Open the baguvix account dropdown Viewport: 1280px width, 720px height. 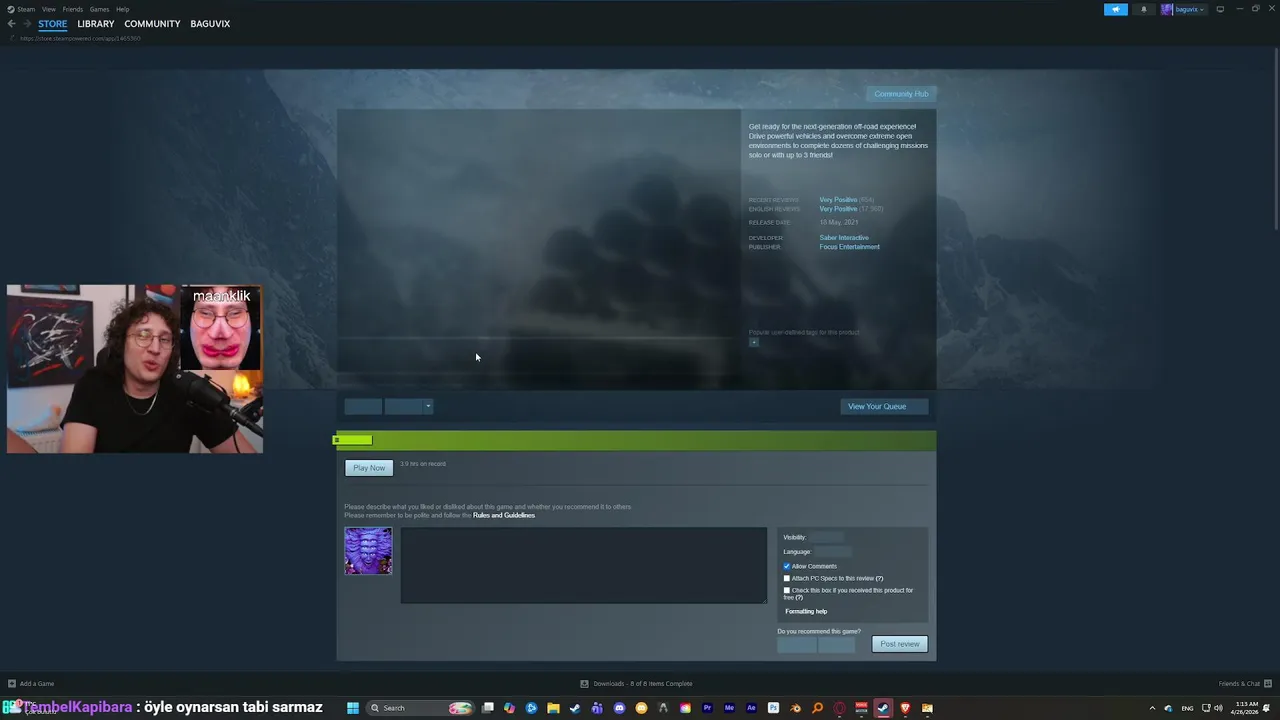(1183, 9)
